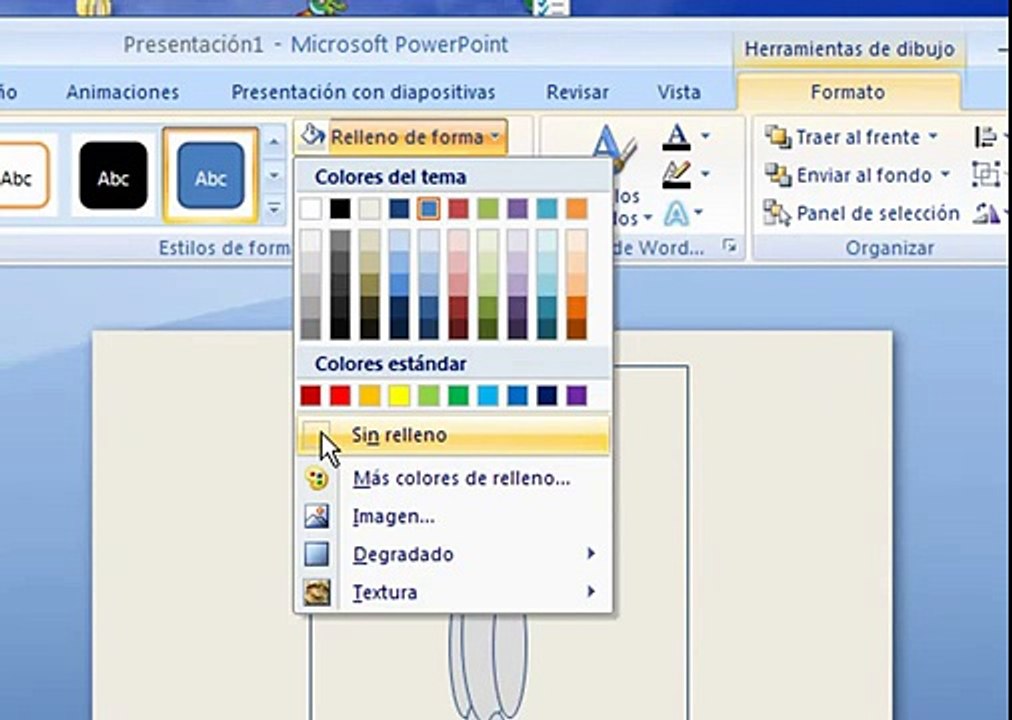This screenshot has width=1012, height=720.
Task: Open Enviar al fondo dropdown arrow
Action: 945,175
